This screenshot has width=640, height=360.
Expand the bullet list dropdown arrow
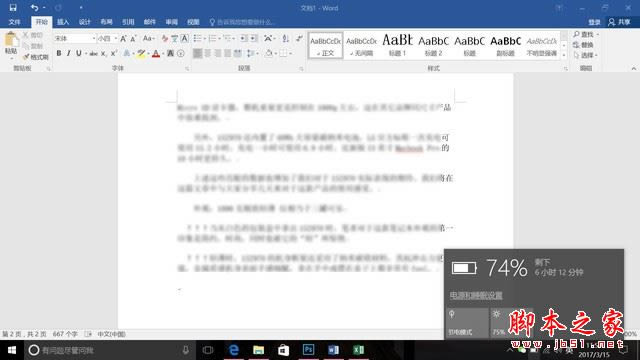coord(204,38)
